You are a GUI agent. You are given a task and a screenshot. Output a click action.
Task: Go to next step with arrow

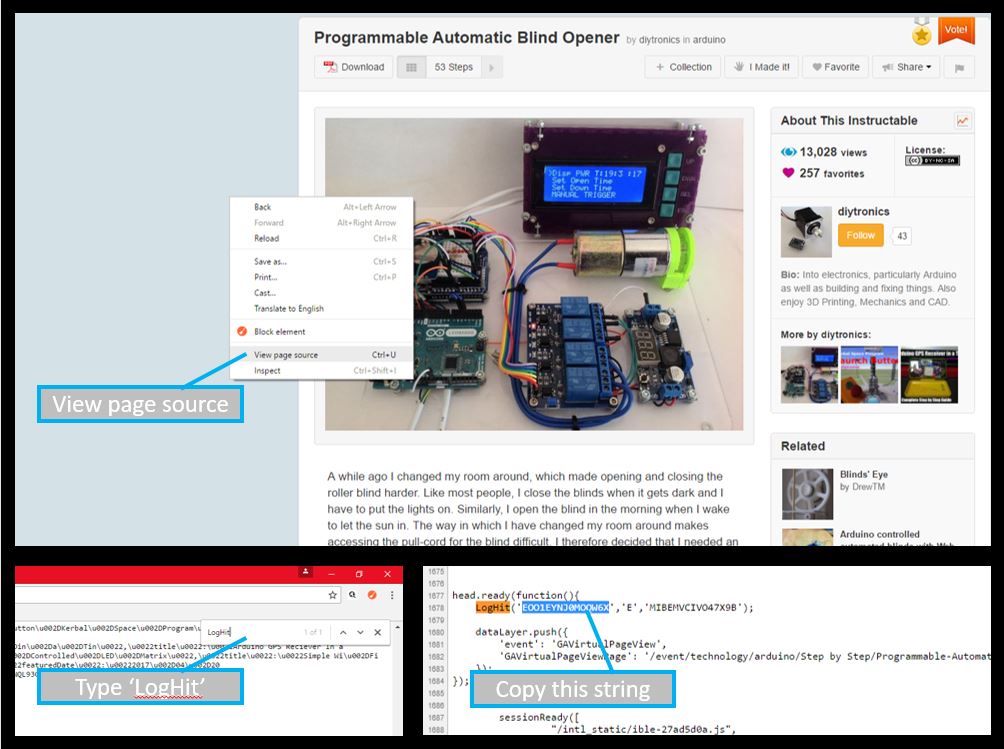coord(492,67)
